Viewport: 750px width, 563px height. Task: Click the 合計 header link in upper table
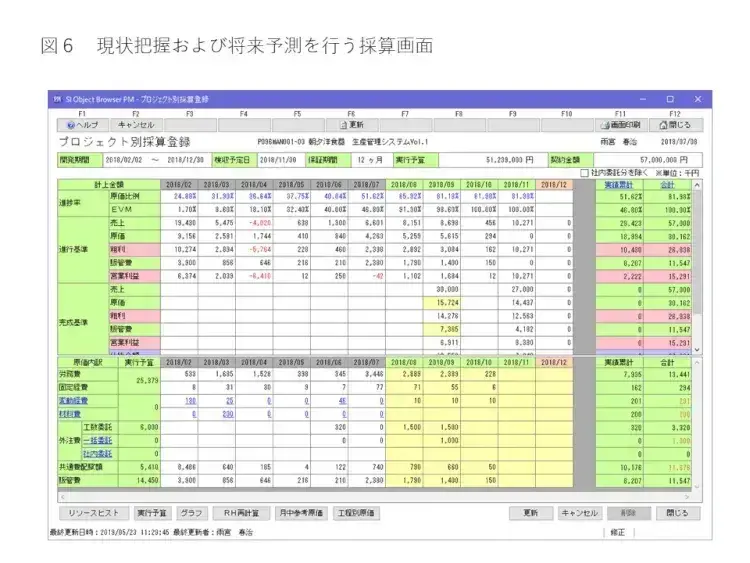point(667,185)
